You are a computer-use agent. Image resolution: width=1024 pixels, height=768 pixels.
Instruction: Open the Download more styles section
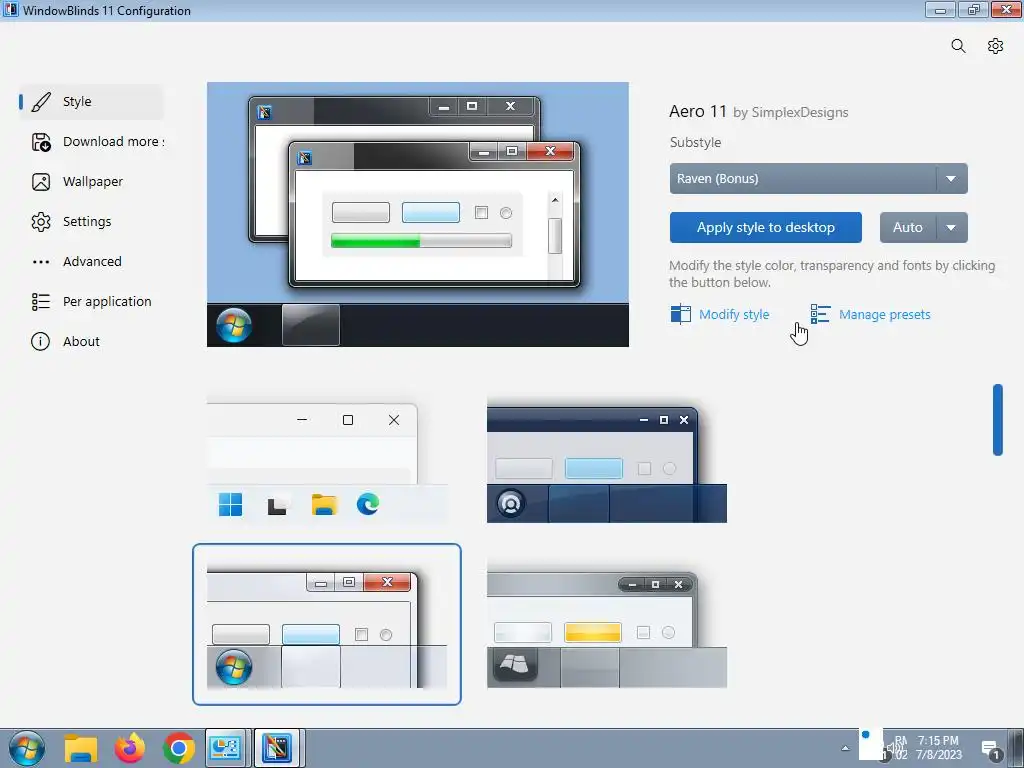coord(114,142)
